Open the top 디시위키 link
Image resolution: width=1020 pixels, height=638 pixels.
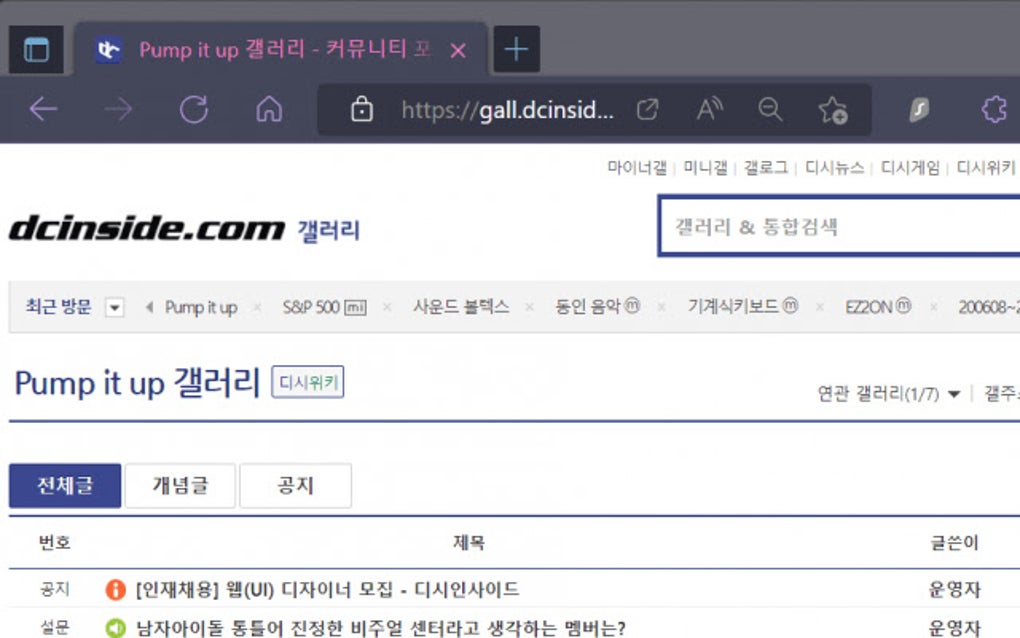[986, 168]
